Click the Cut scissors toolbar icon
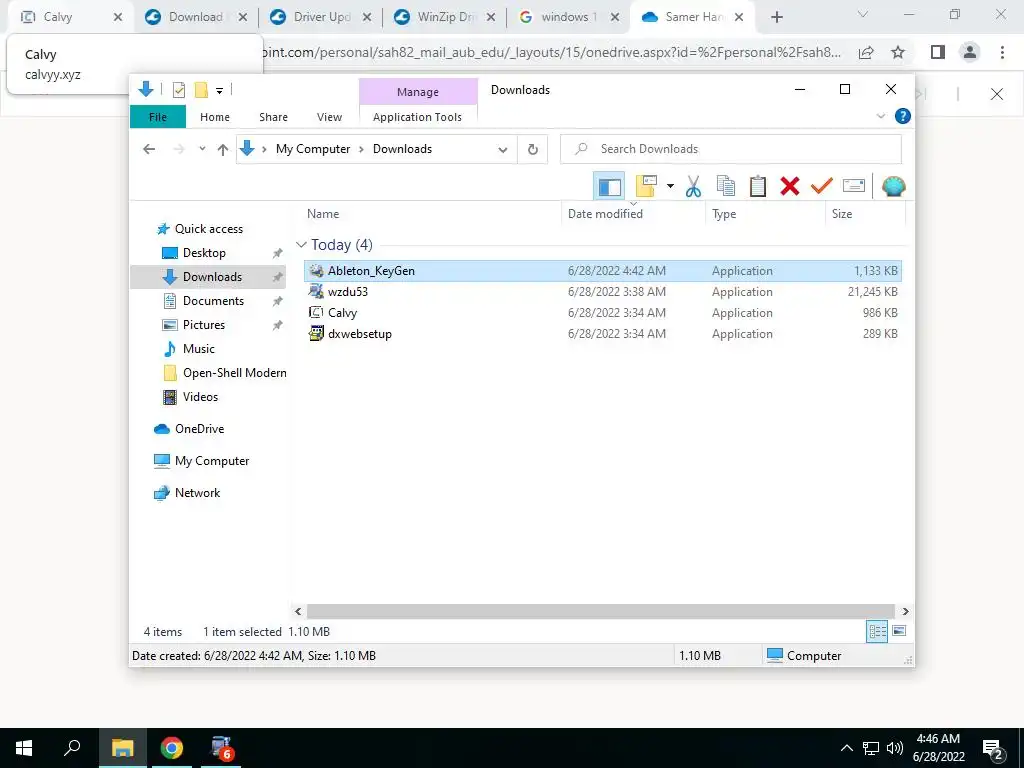The image size is (1024, 768). click(694, 187)
